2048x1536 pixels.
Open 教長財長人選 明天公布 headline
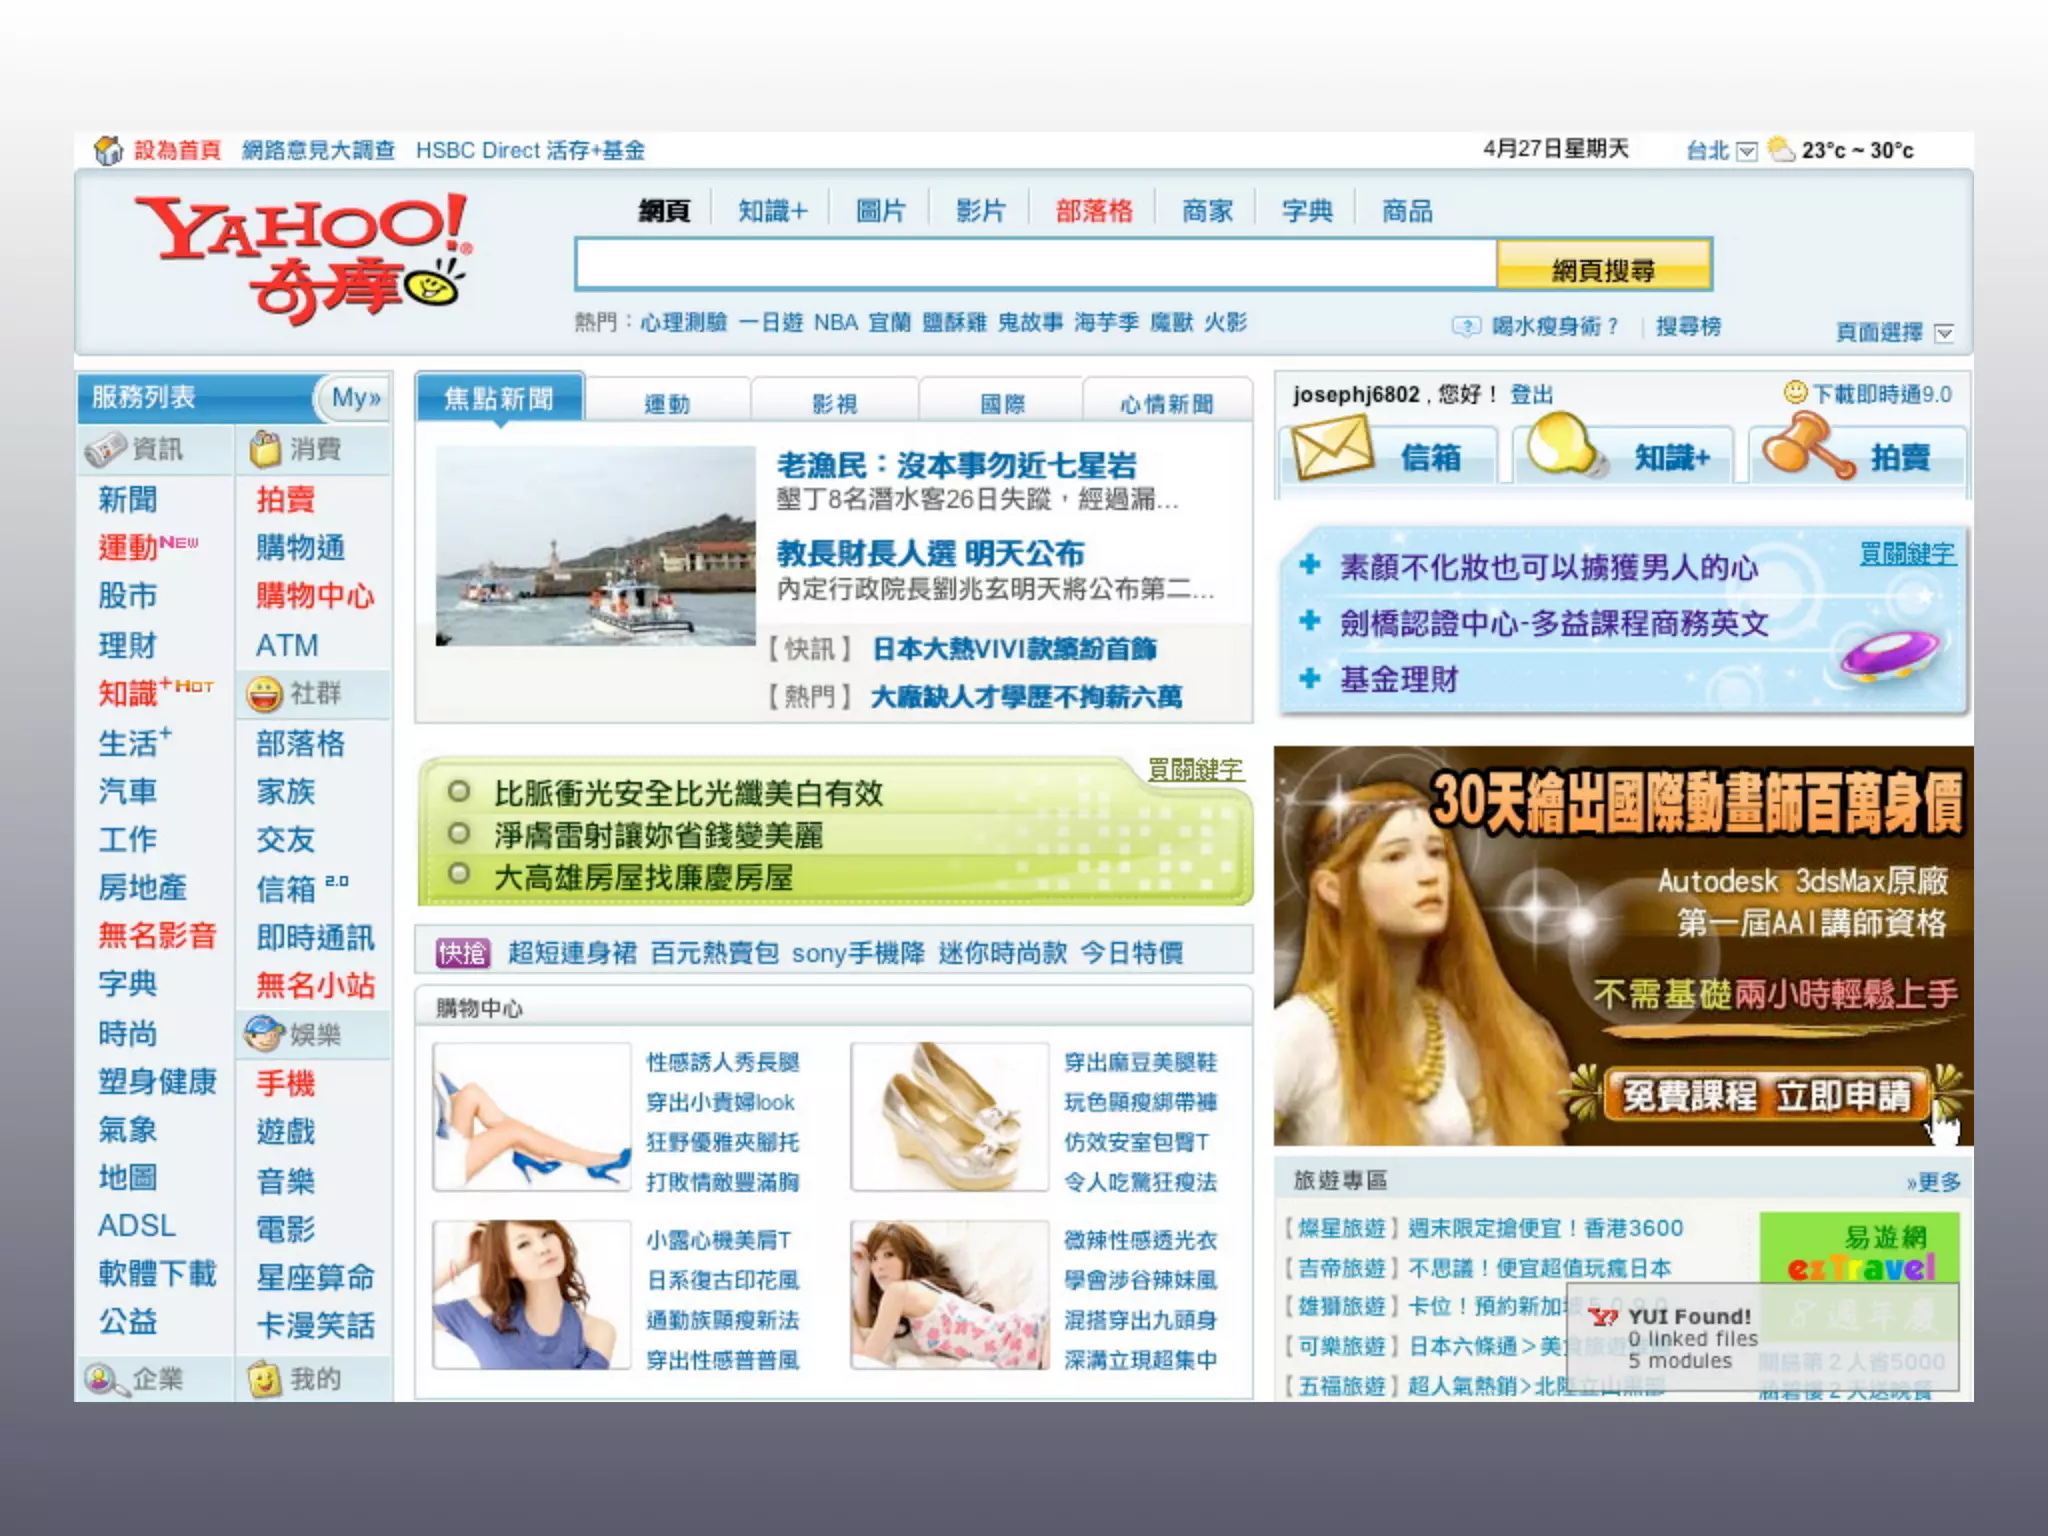click(930, 553)
